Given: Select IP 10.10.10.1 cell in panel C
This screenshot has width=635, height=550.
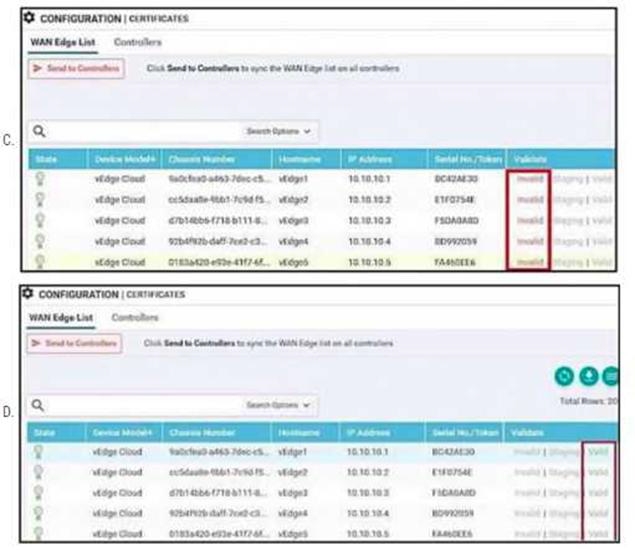Looking at the screenshot, I should coord(369,179).
